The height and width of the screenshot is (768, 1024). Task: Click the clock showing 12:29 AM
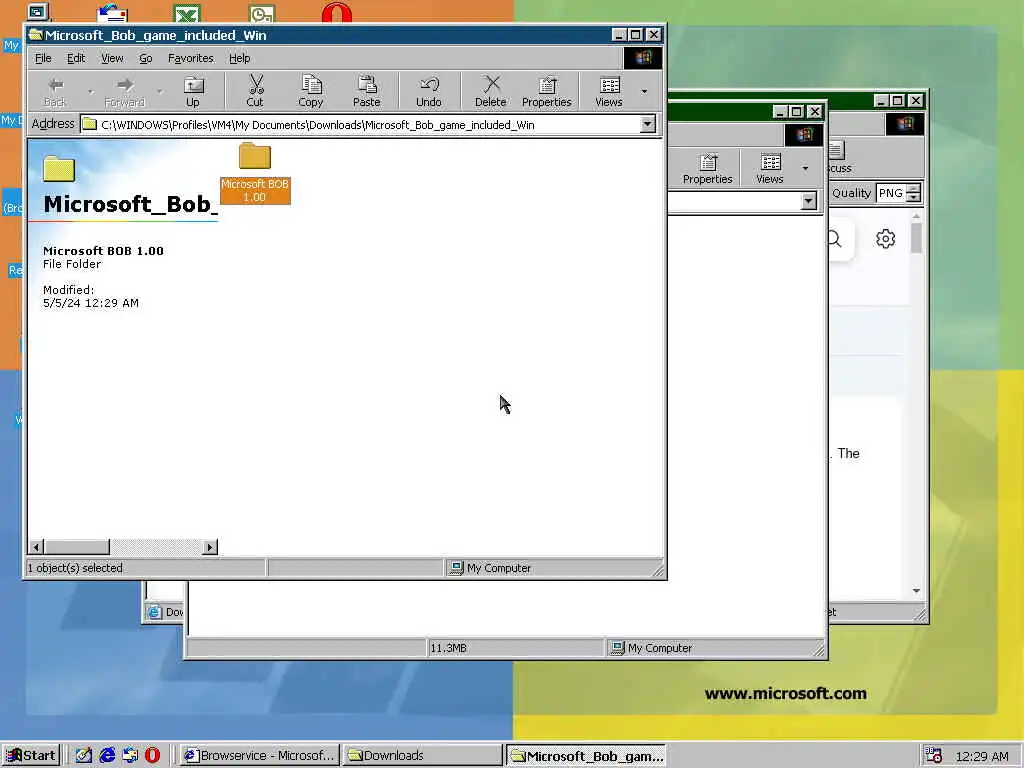pos(982,756)
